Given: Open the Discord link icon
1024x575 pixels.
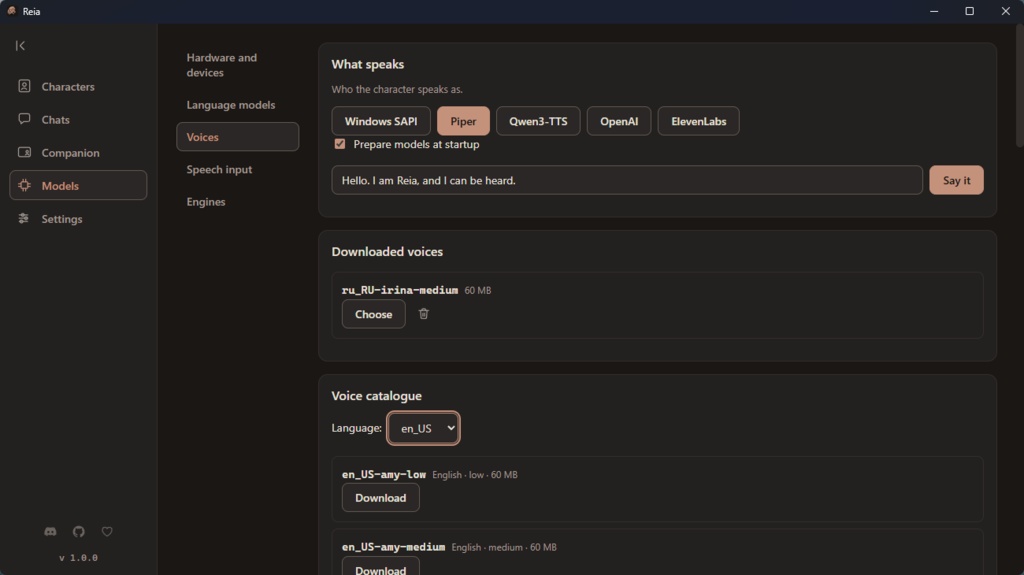Looking at the screenshot, I should tap(50, 532).
